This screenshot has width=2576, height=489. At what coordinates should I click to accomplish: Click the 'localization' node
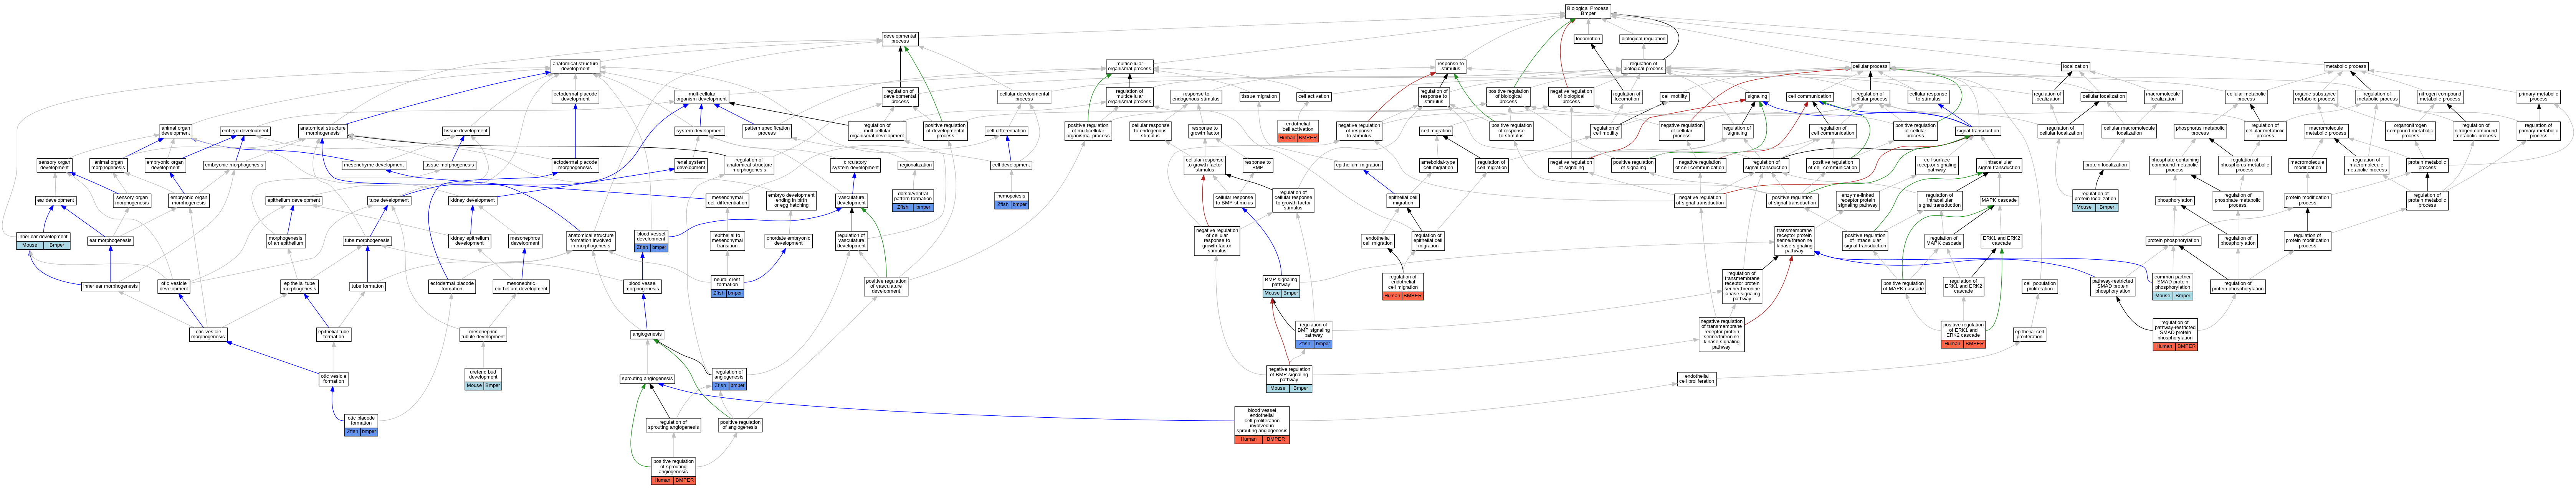pyautogui.click(x=2075, y=66)
